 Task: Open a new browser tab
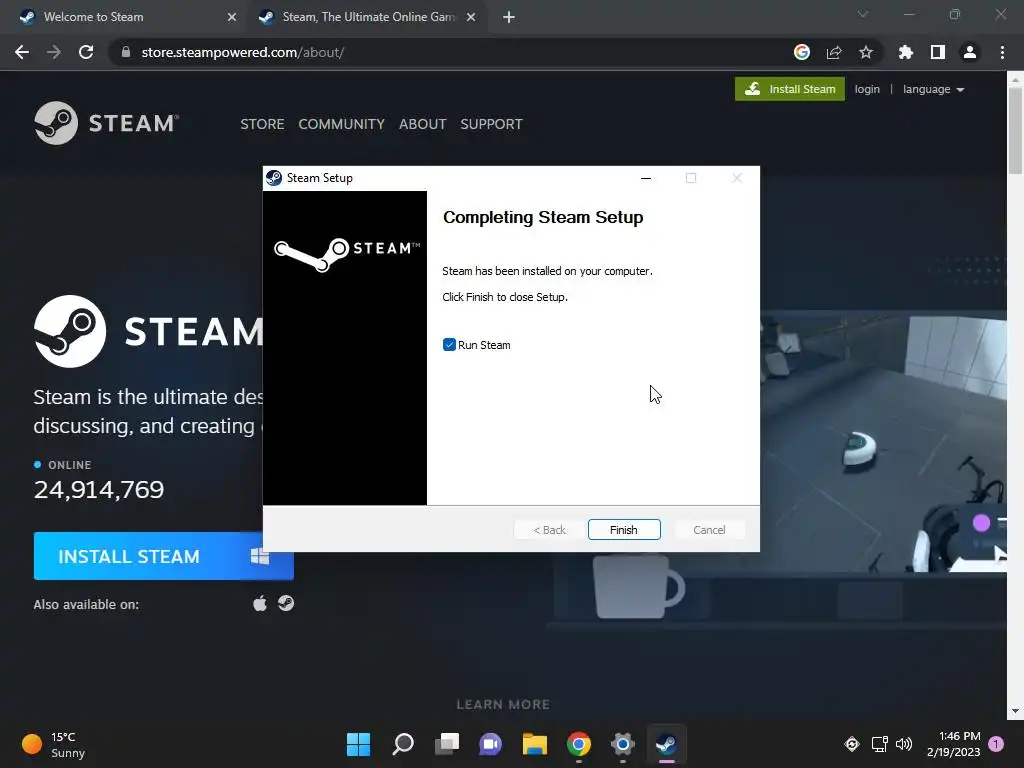tap(509, 17)
